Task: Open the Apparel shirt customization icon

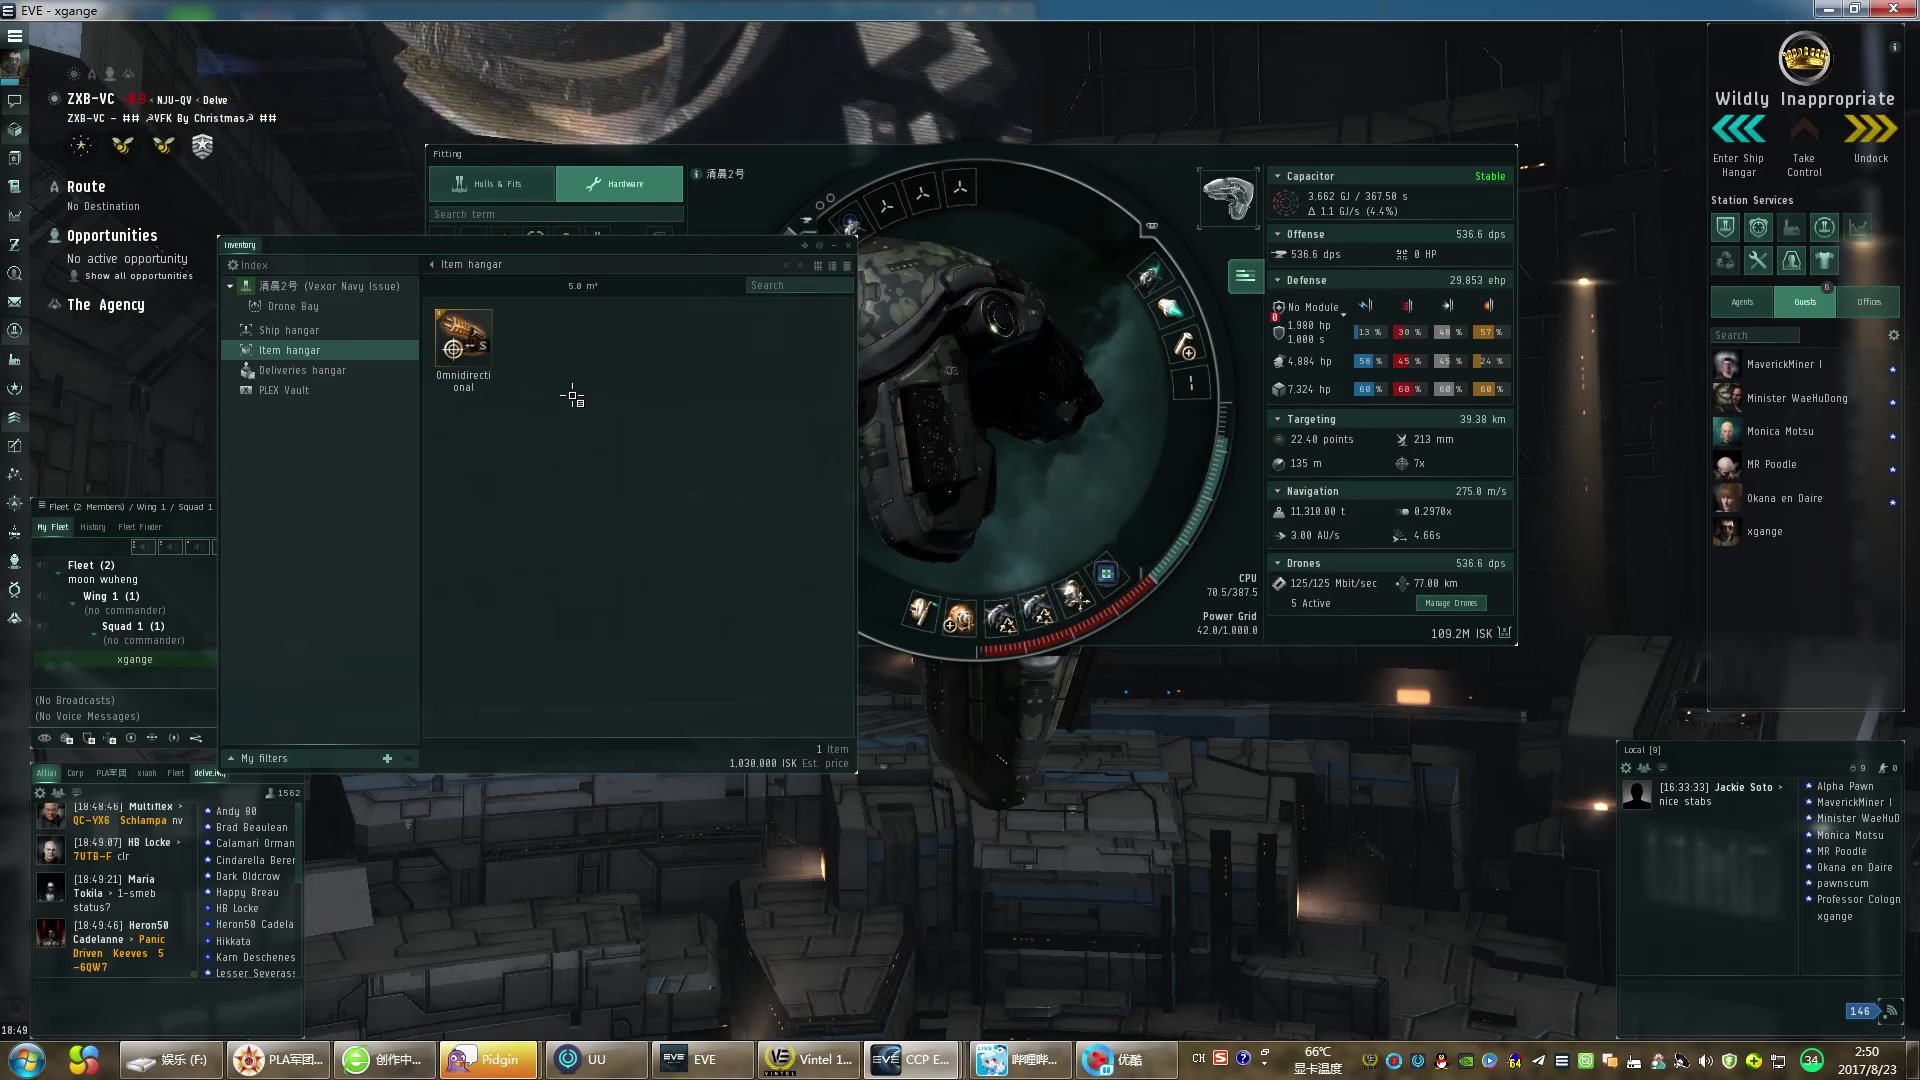Action: click(x=1824, y=261)
